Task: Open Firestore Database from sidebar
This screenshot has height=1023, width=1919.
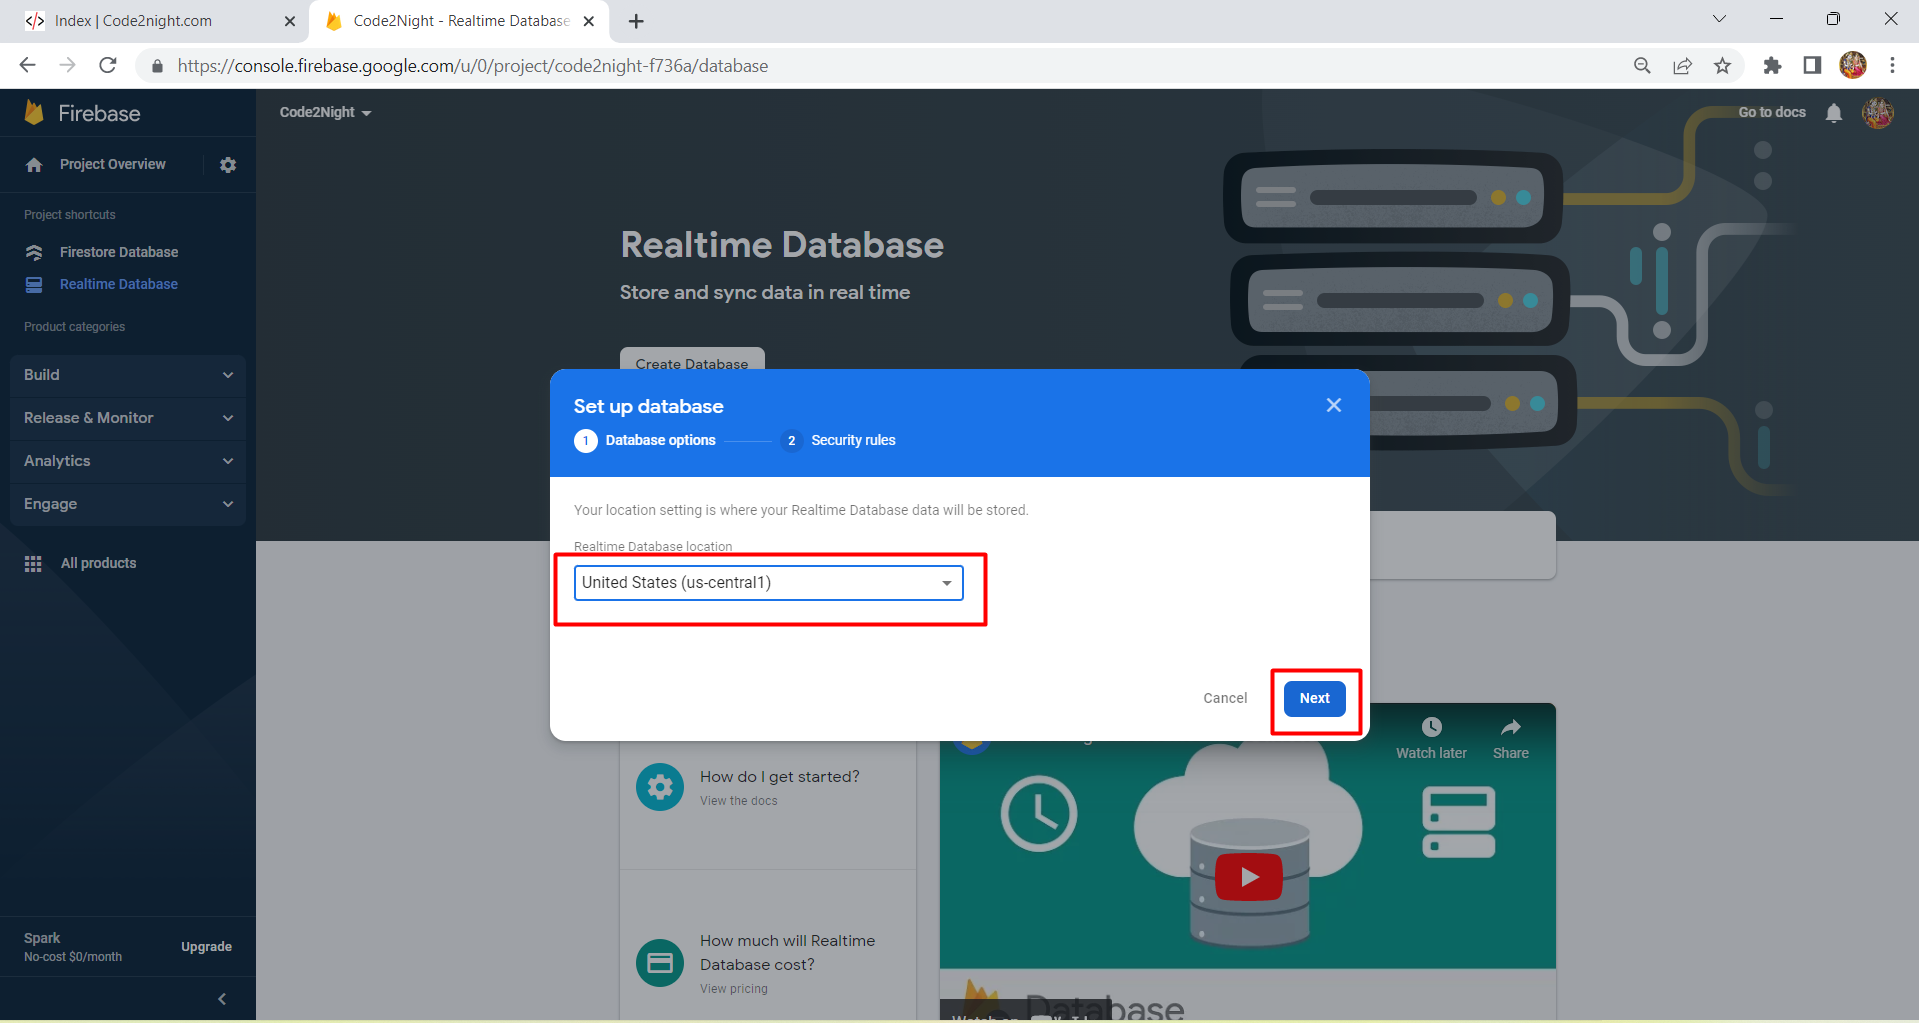Action: [x=119, y=252]
